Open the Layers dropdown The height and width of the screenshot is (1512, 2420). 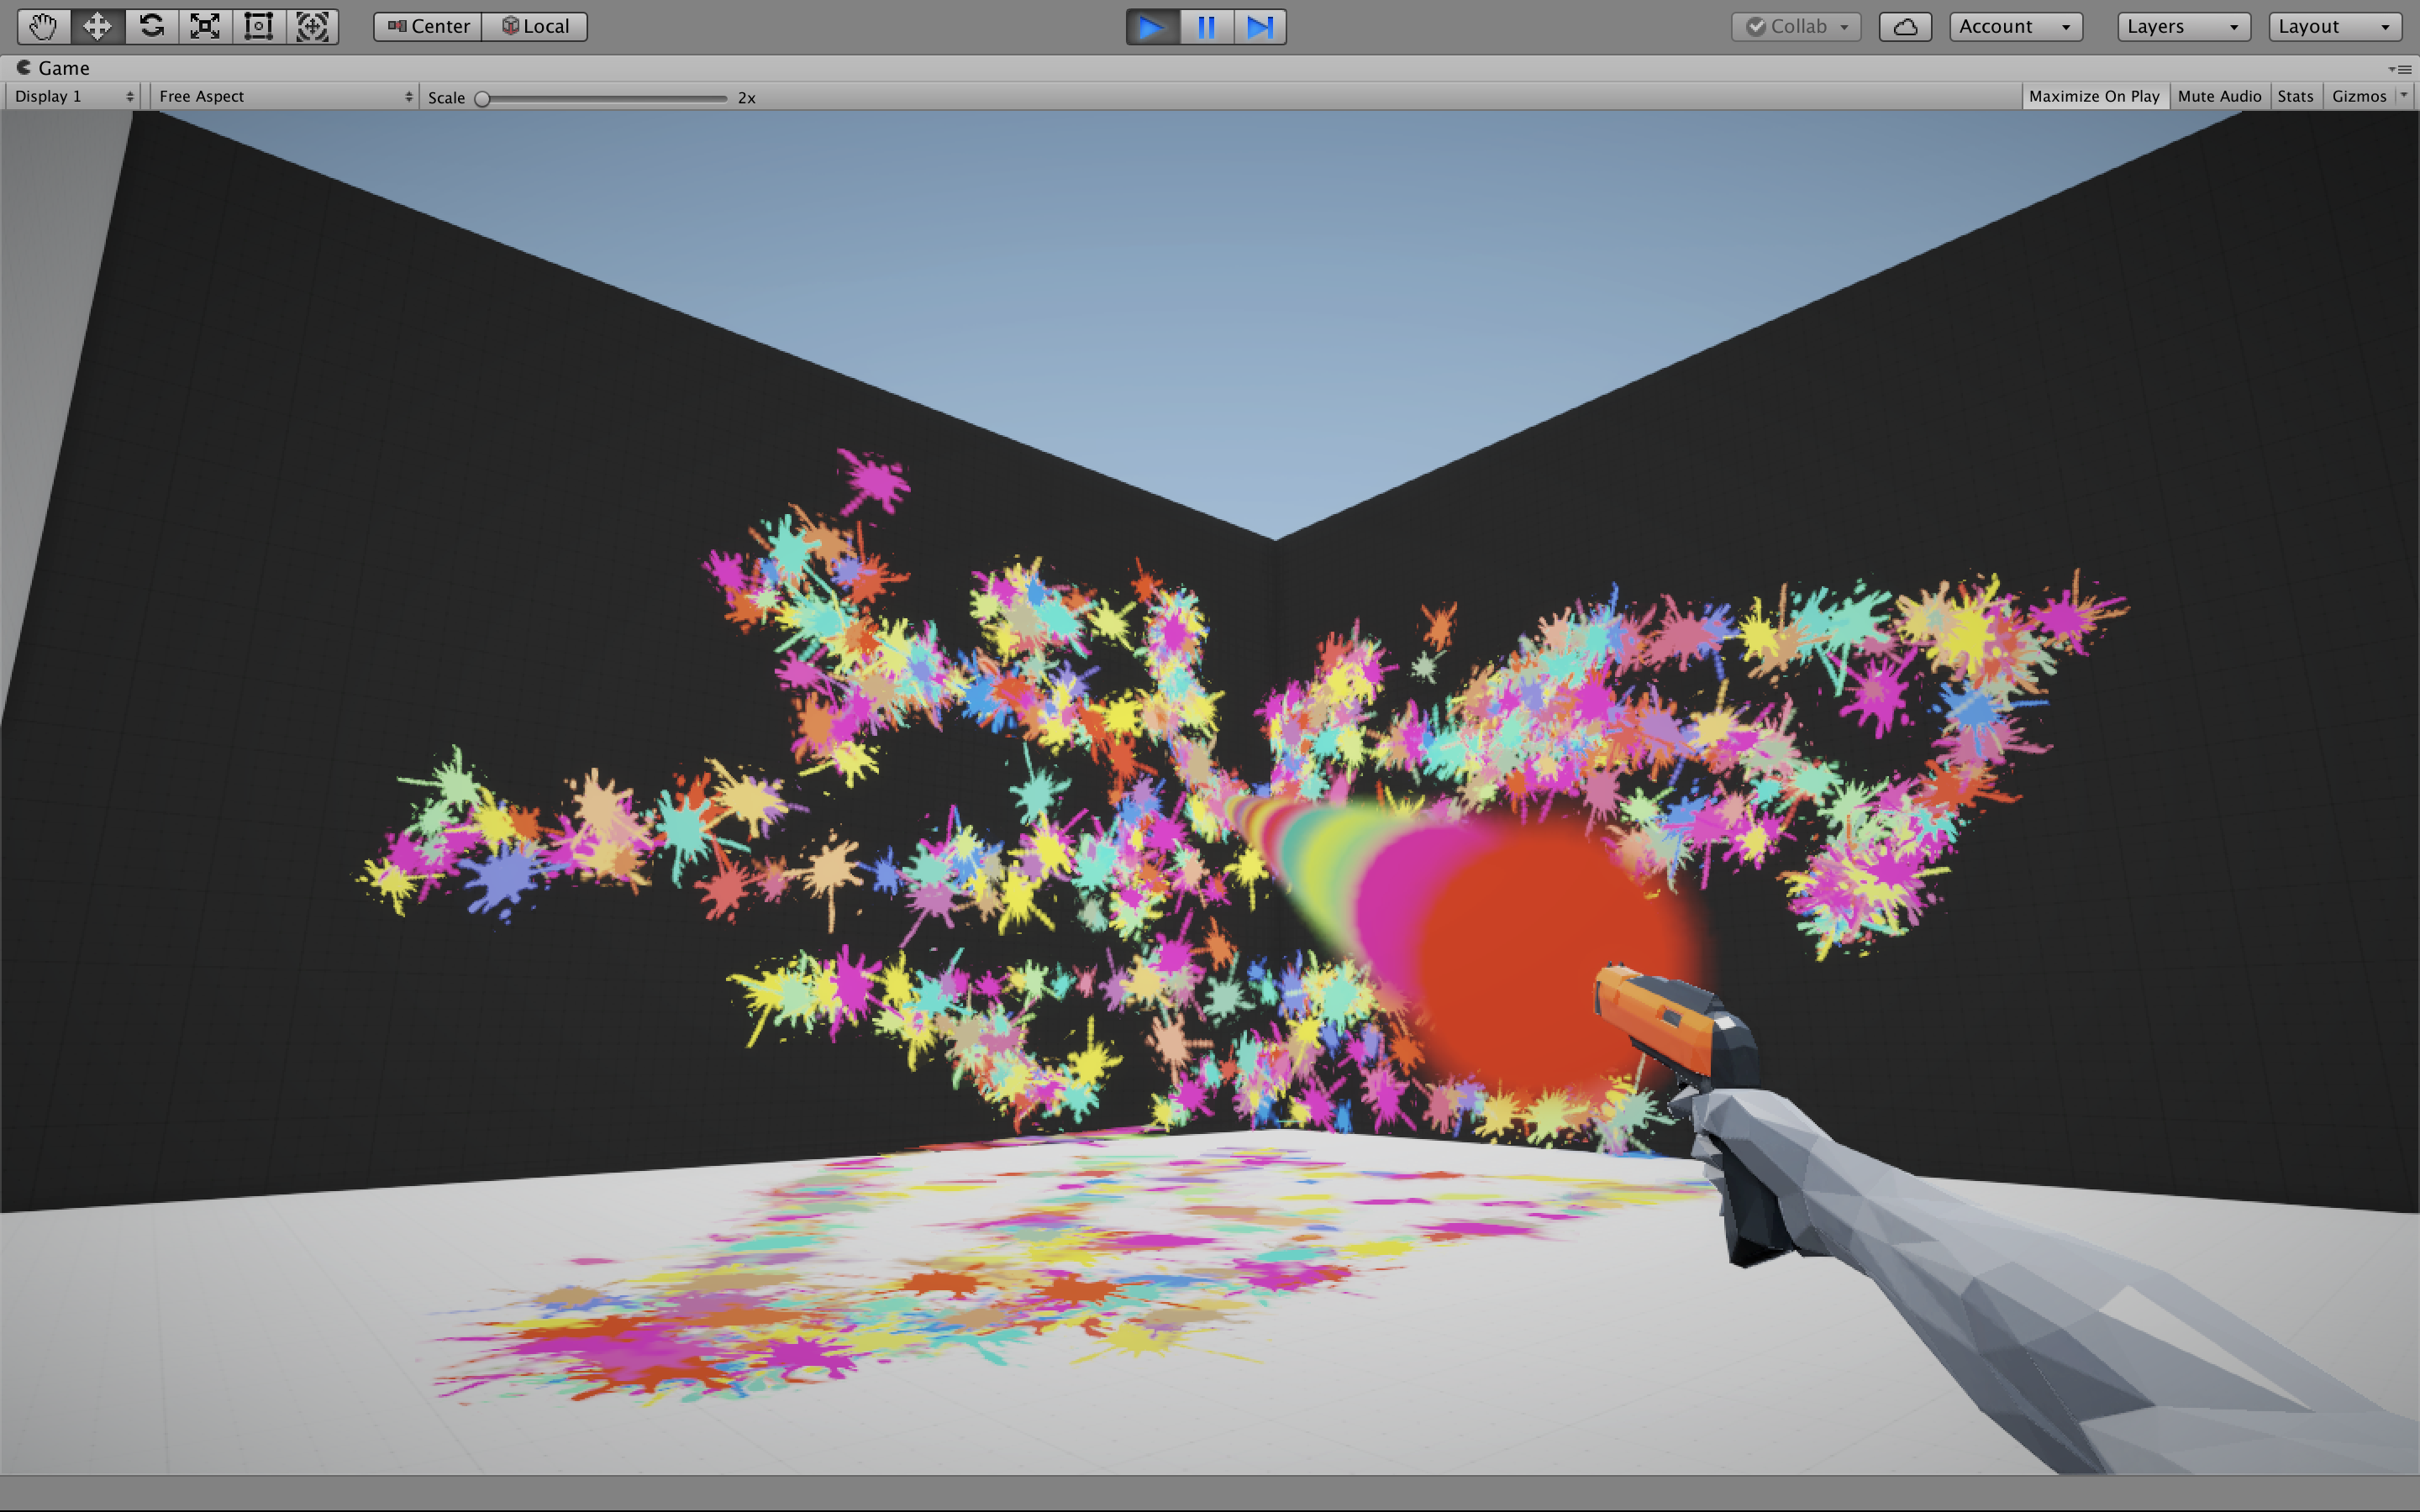pos(2184,27)
